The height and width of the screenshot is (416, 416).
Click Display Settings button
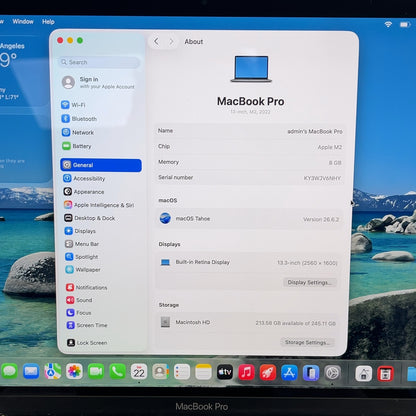click(x=310, y=282)
